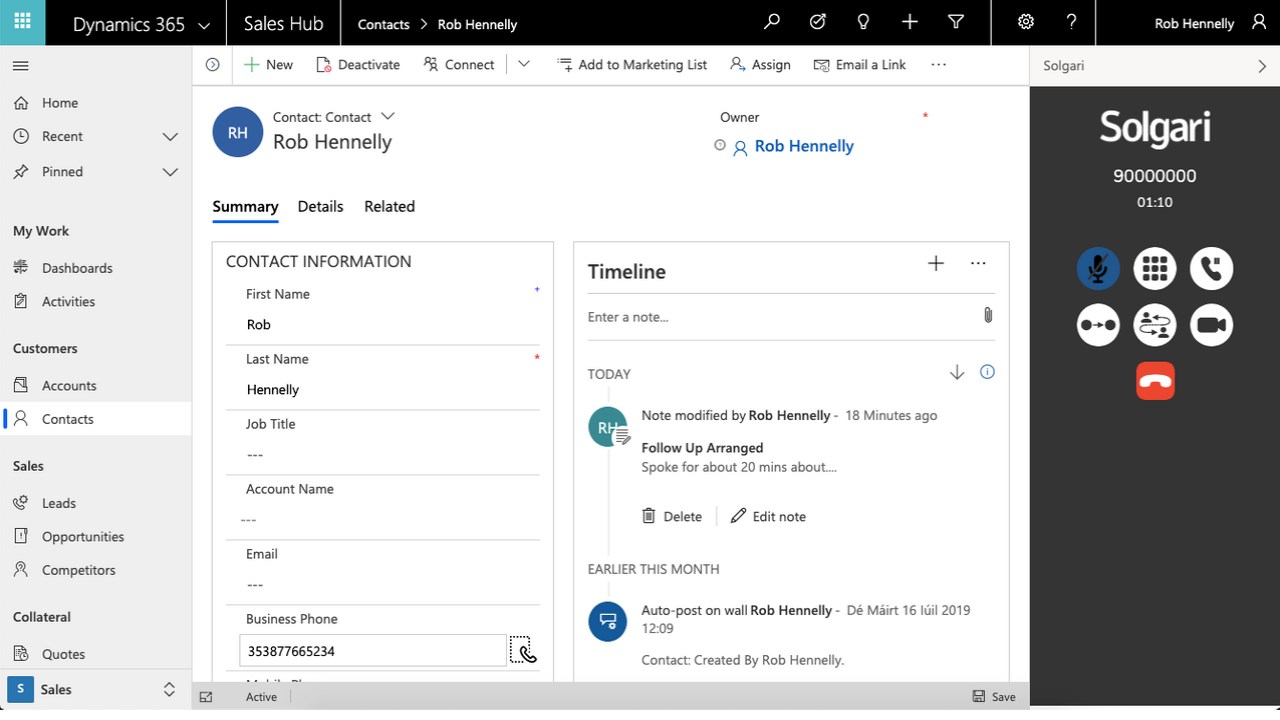Open the settings gear
Image resolution: width=1280 pixels, height=720 pixels.
pos(1025,22)
